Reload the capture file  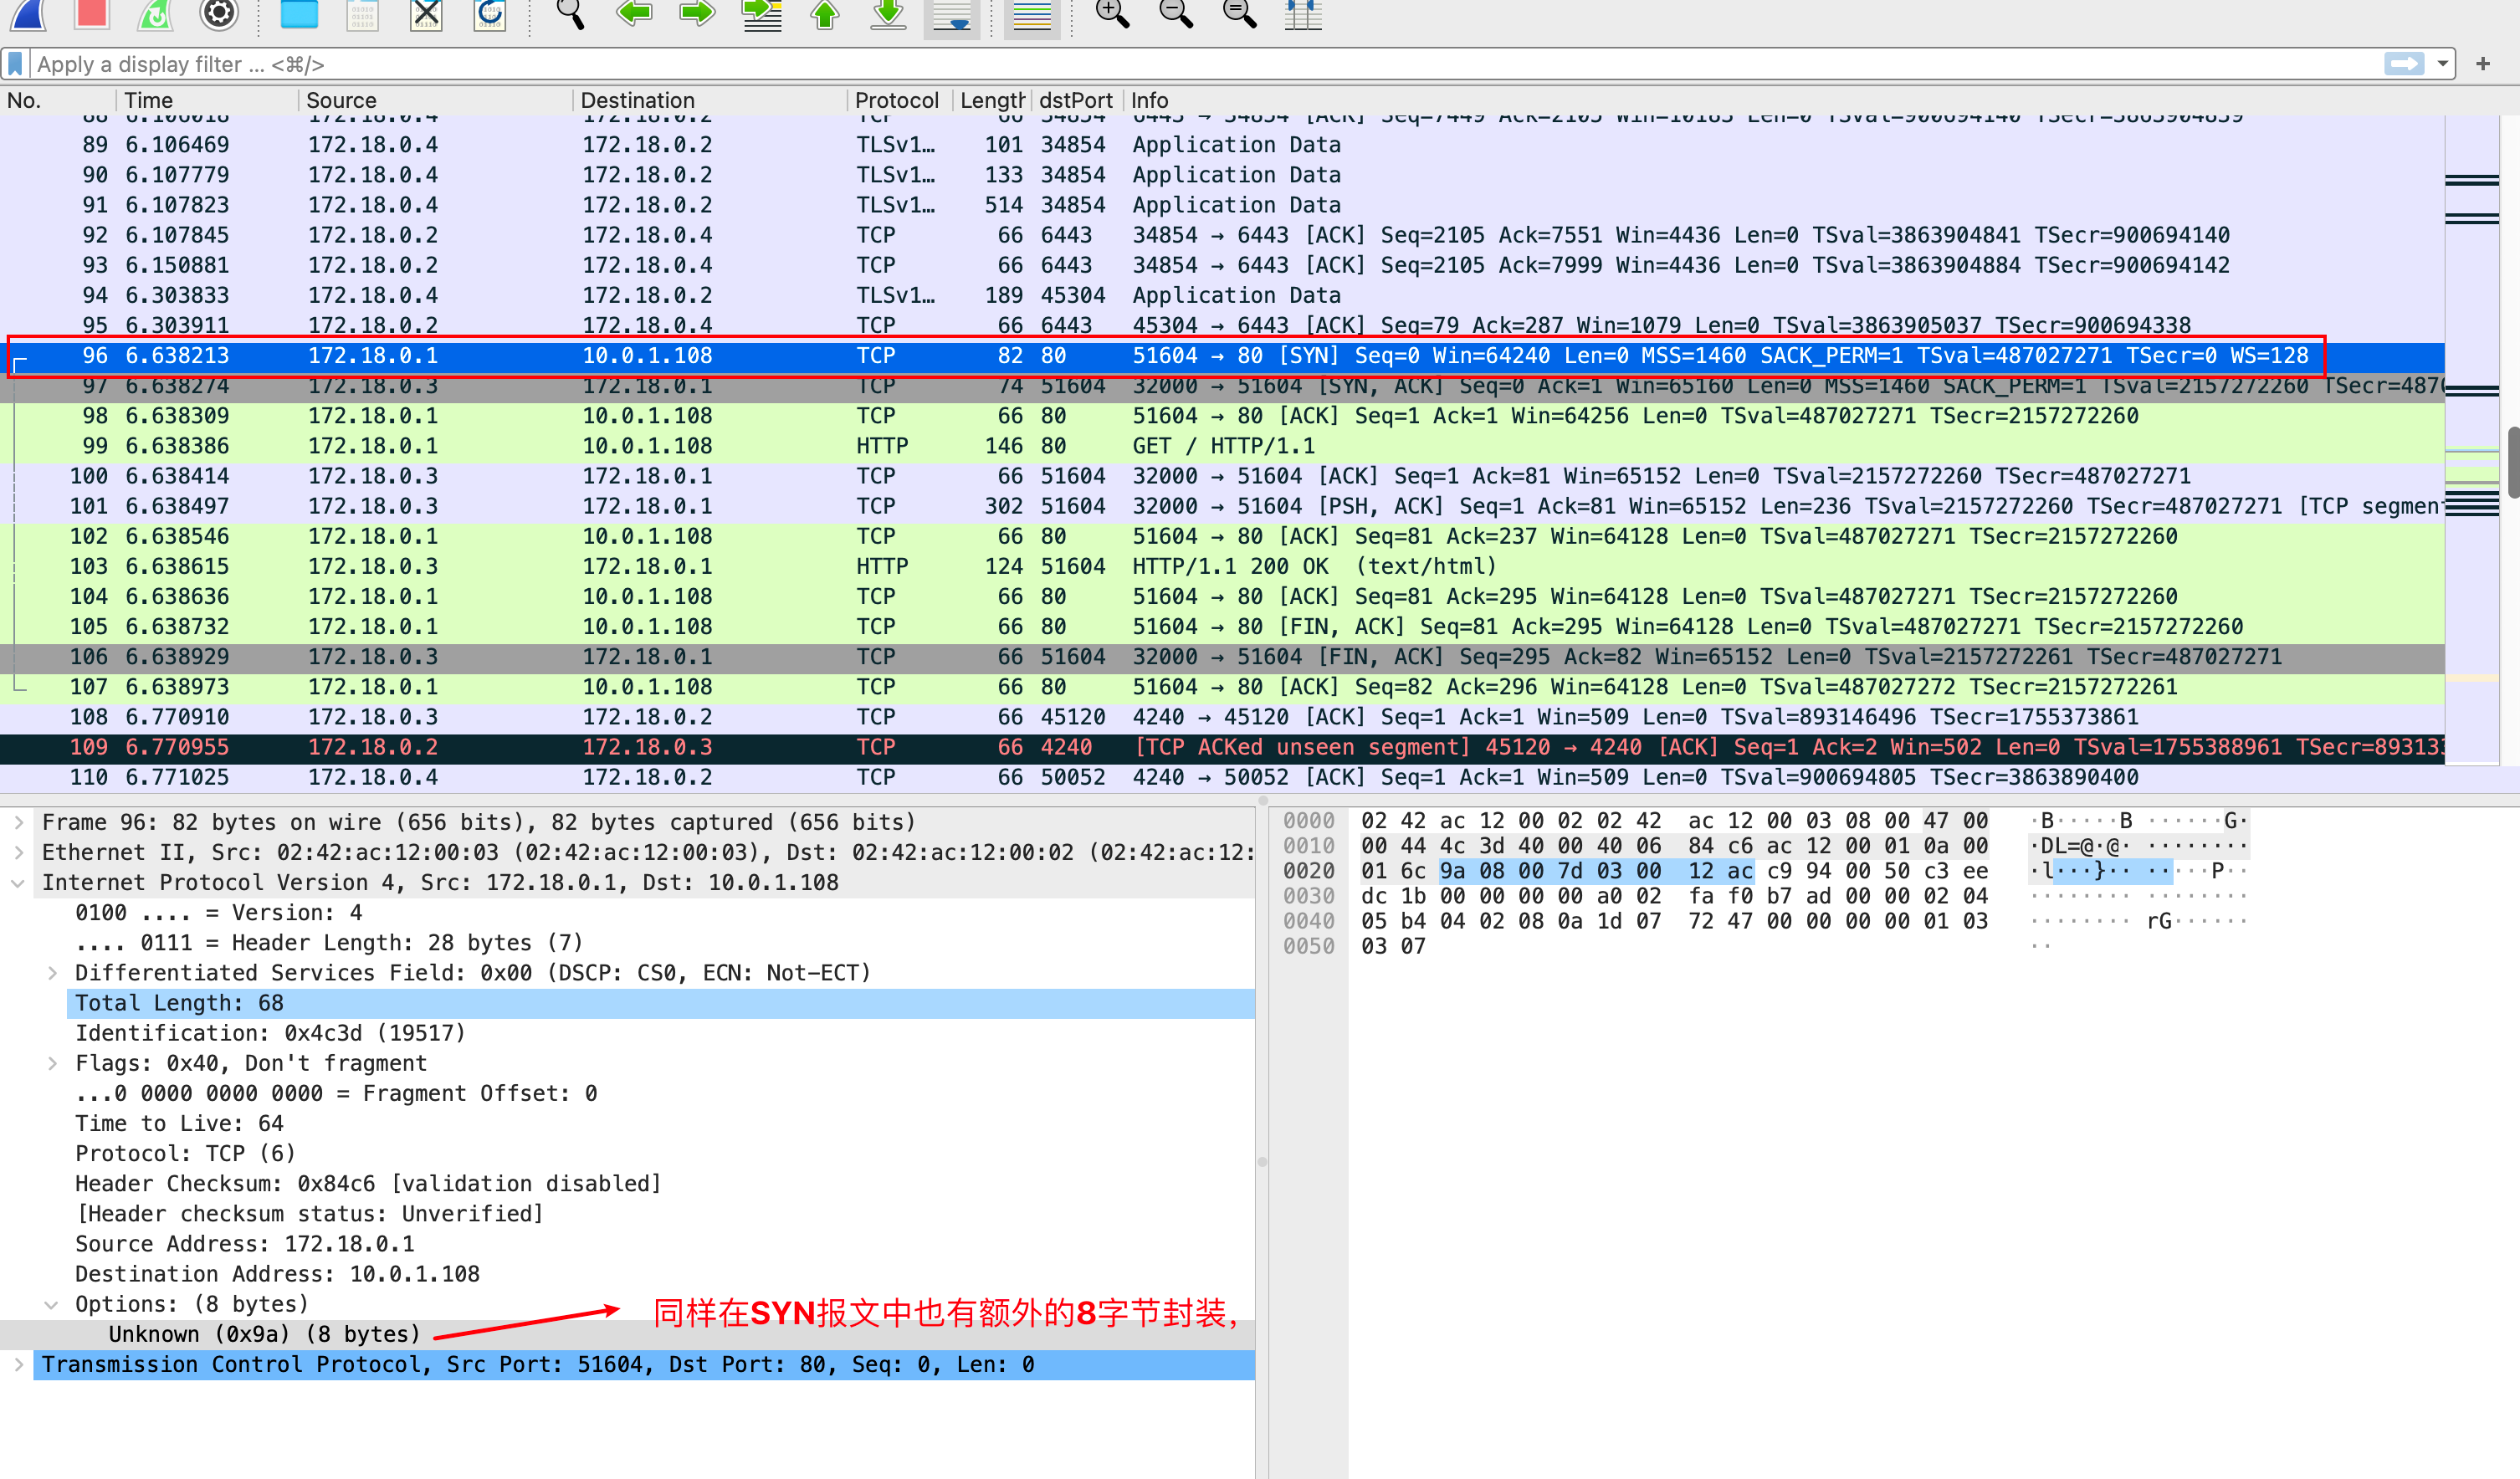pyautogui.click(x=490, y=13)
